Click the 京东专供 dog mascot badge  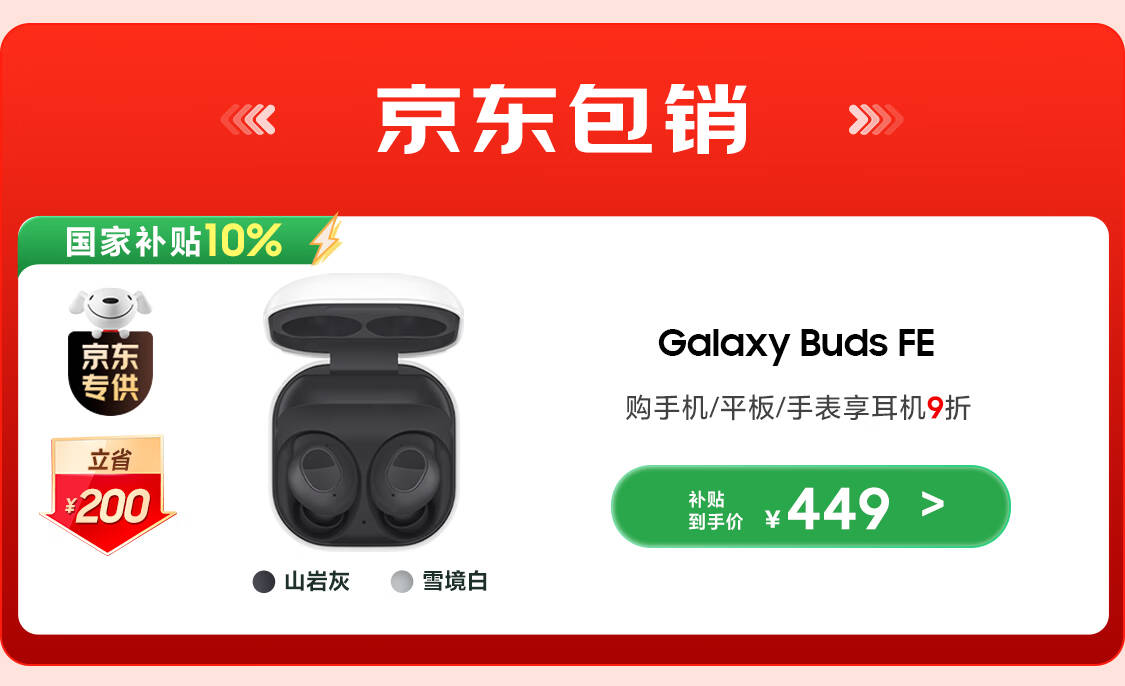110,352
